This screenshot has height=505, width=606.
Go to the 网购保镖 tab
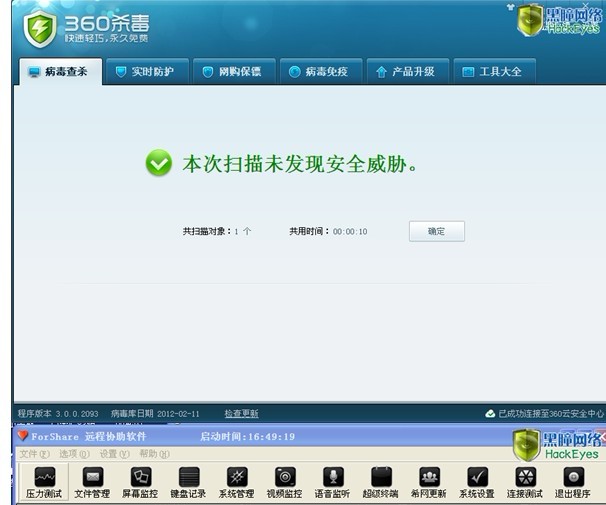coord(234,71)
